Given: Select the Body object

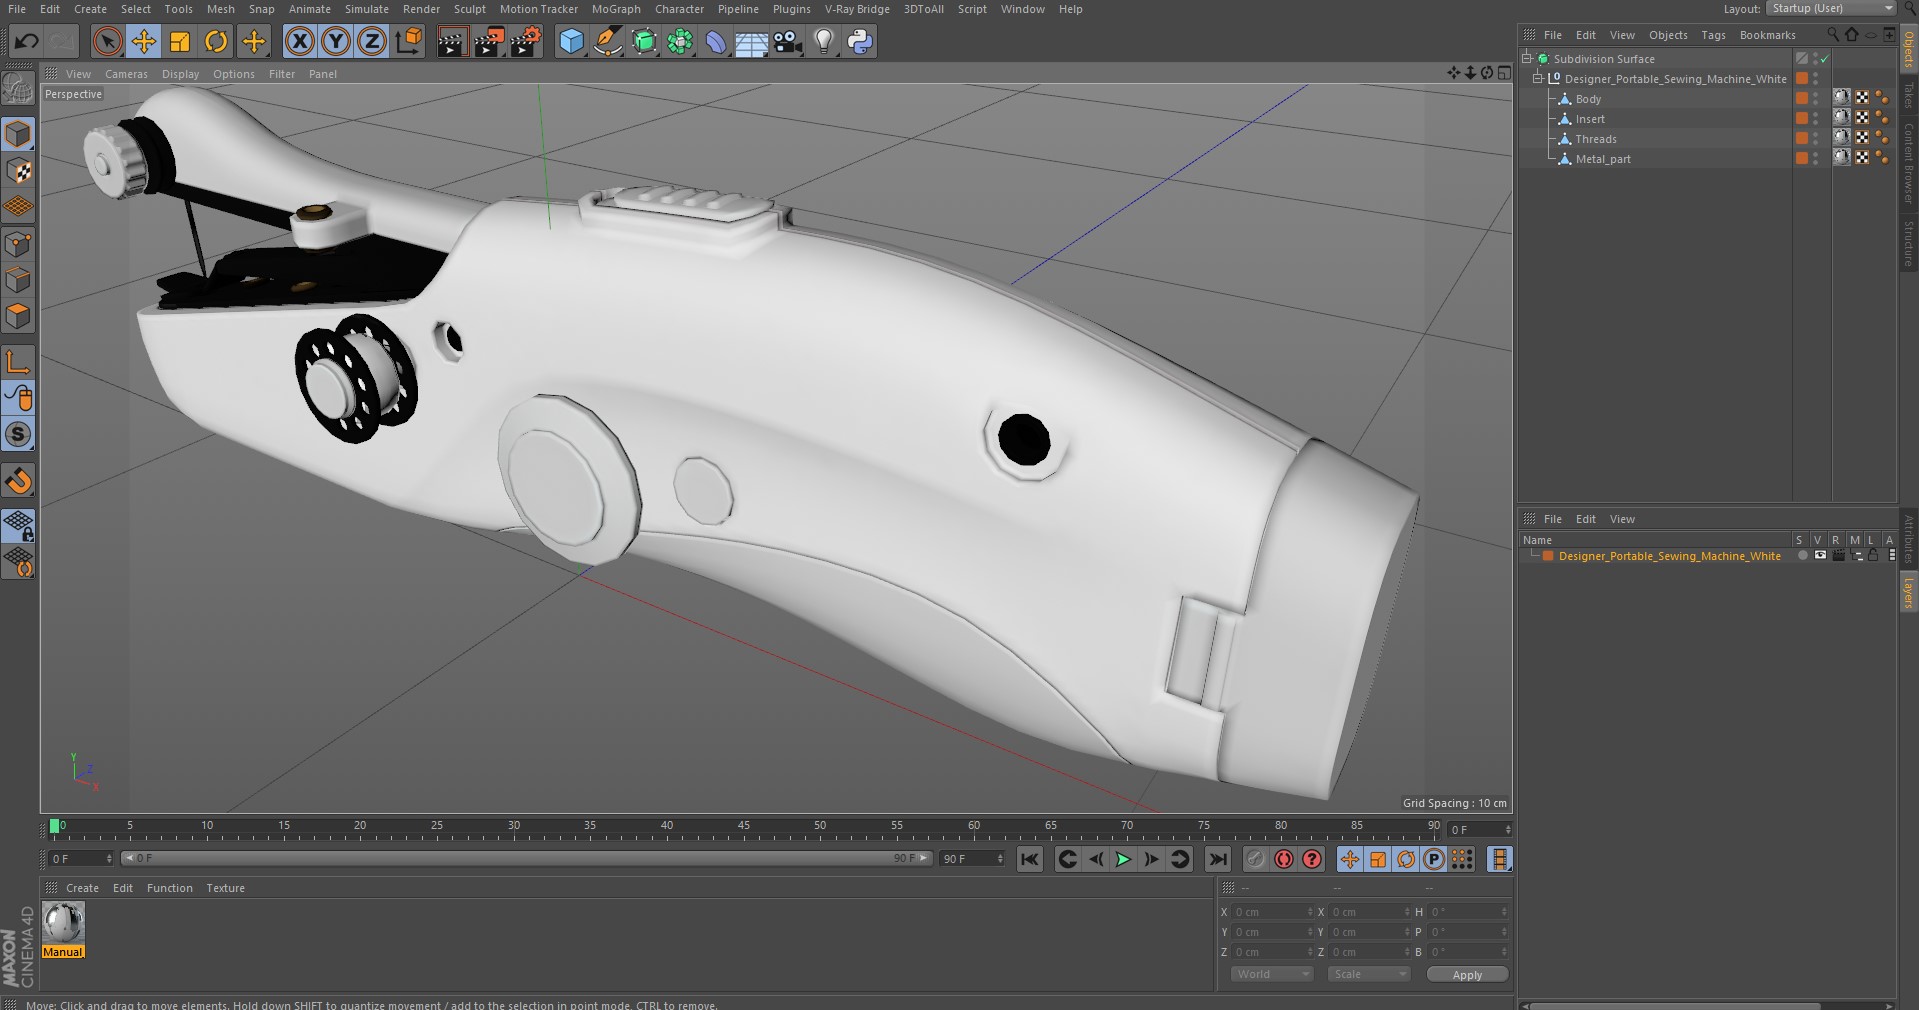Looking at the screenshot, I should (x=1588, y=99).
